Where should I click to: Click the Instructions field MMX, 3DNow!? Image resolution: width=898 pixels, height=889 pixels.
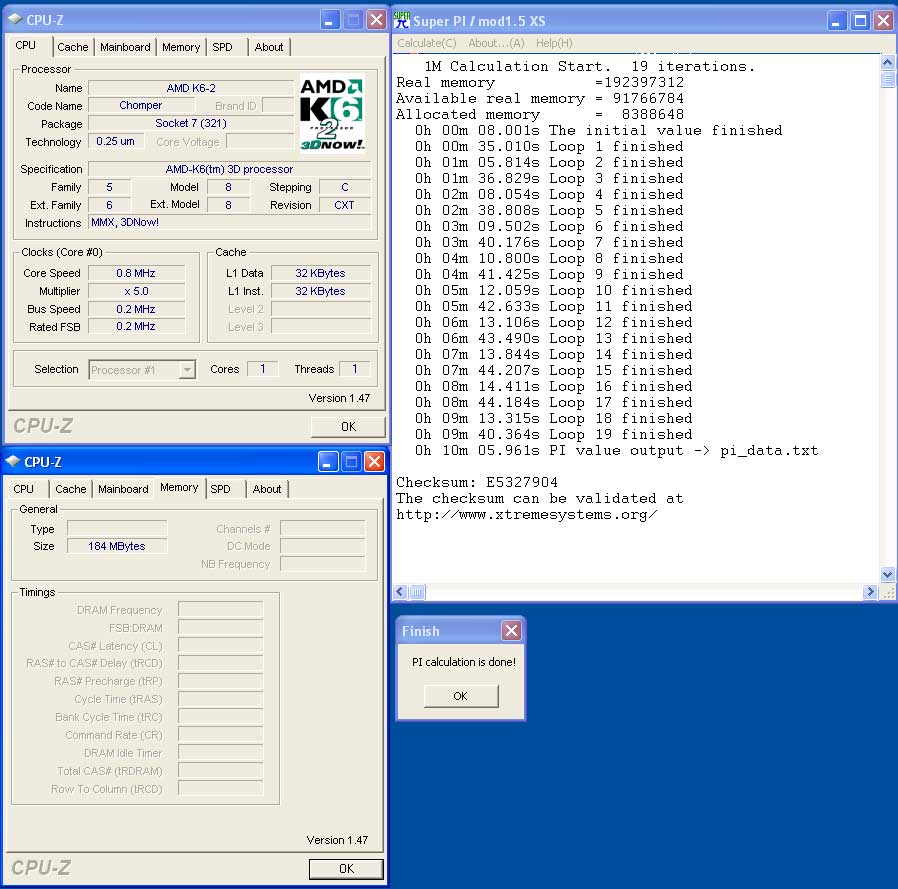(x=229, y=222)
